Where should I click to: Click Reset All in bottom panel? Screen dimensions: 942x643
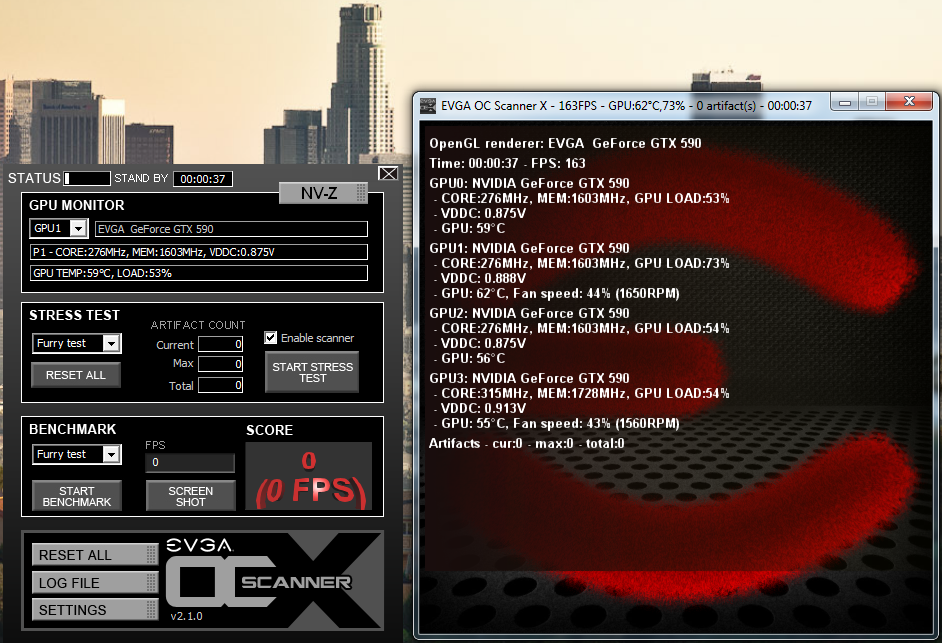tap(95, 556)
